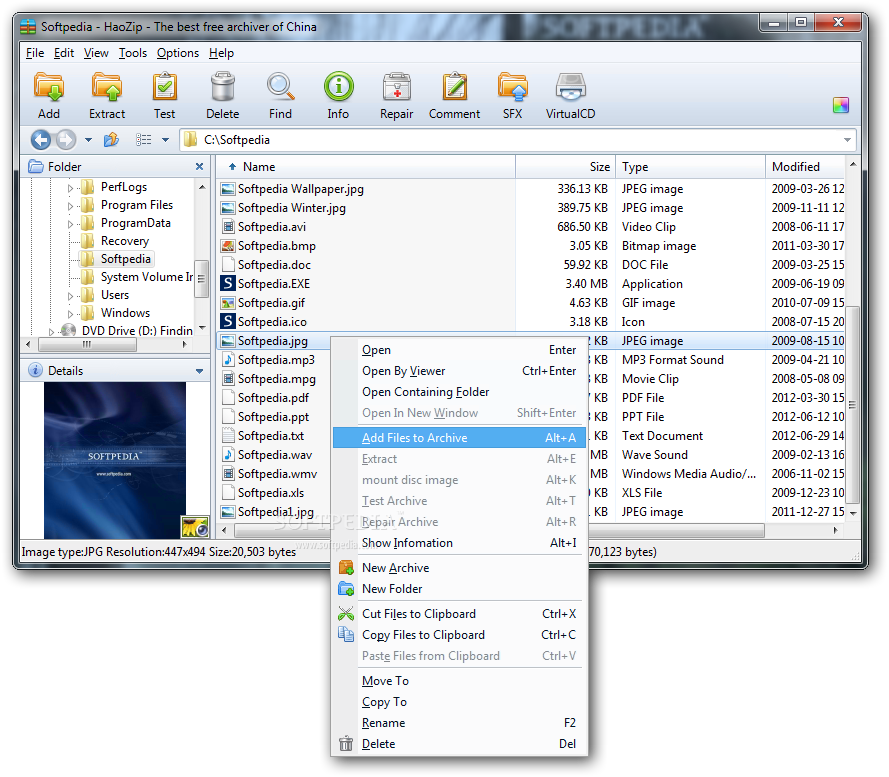Select the Softpedia.avi file row
Viewport: 889px width, 777px height.
[532, 227]
